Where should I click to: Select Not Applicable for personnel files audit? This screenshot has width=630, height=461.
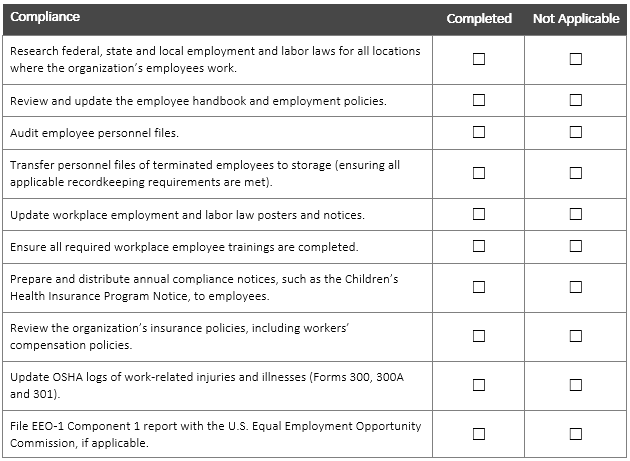tap(576, 132)
